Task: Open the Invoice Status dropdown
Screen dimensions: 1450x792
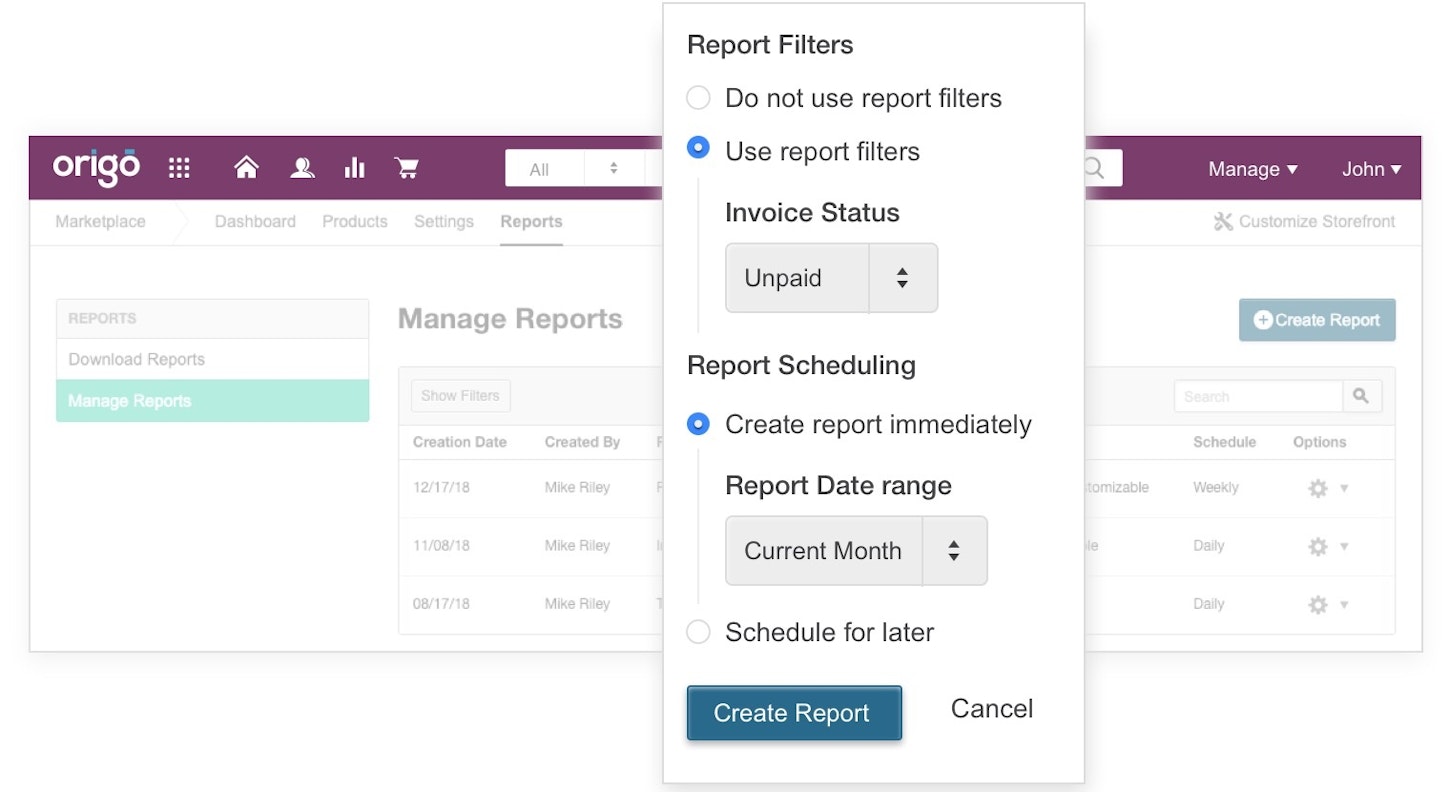Action: (831, 278)
